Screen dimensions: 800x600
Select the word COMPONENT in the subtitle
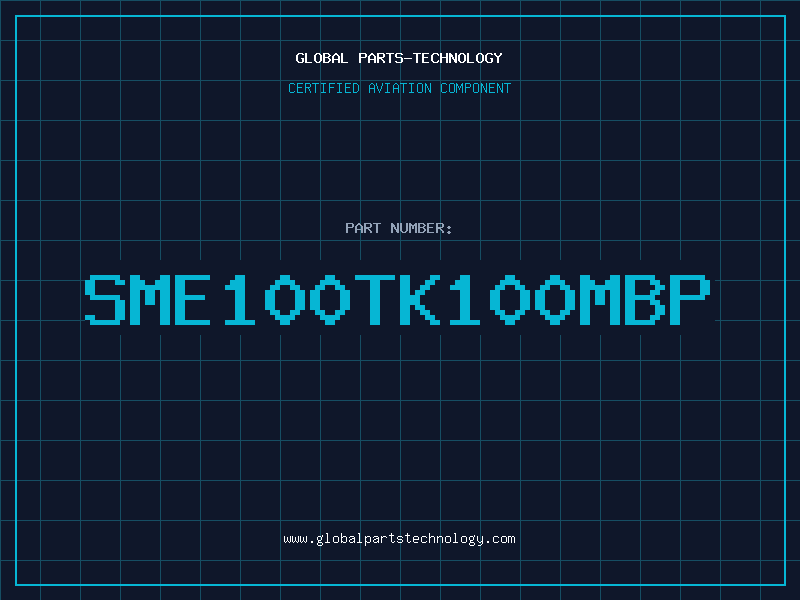tap(476, 88)
